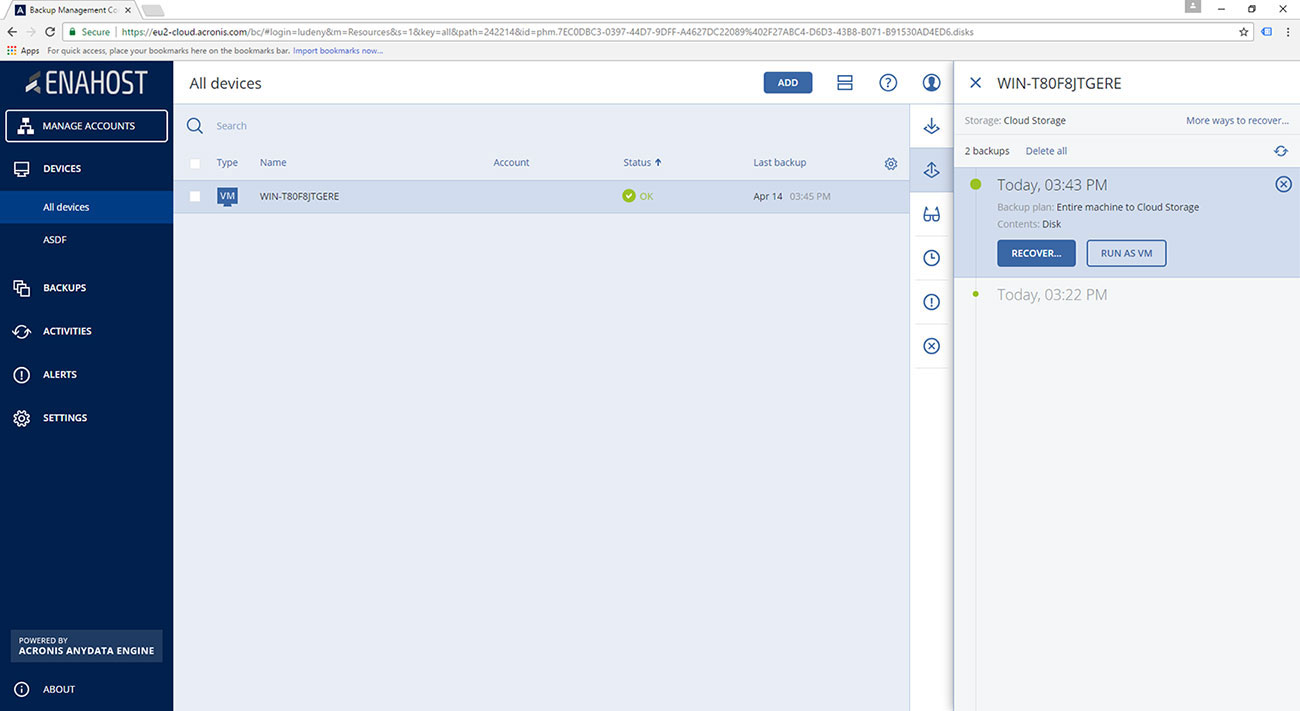Open the Help question mark icon
The width and height of the screenshot is (1300, 711).
coord(888,83)
